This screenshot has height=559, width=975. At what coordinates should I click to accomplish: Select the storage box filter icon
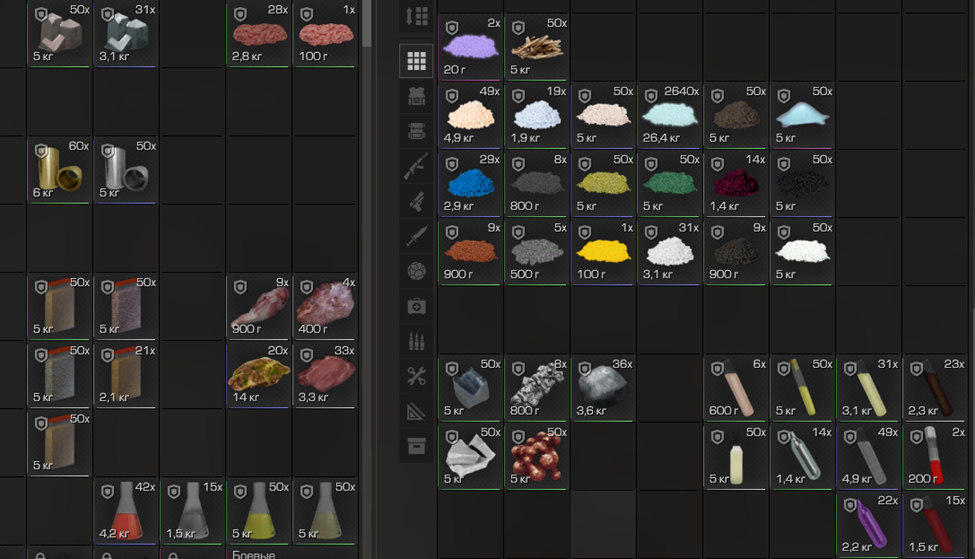click(x=416, y=445)
